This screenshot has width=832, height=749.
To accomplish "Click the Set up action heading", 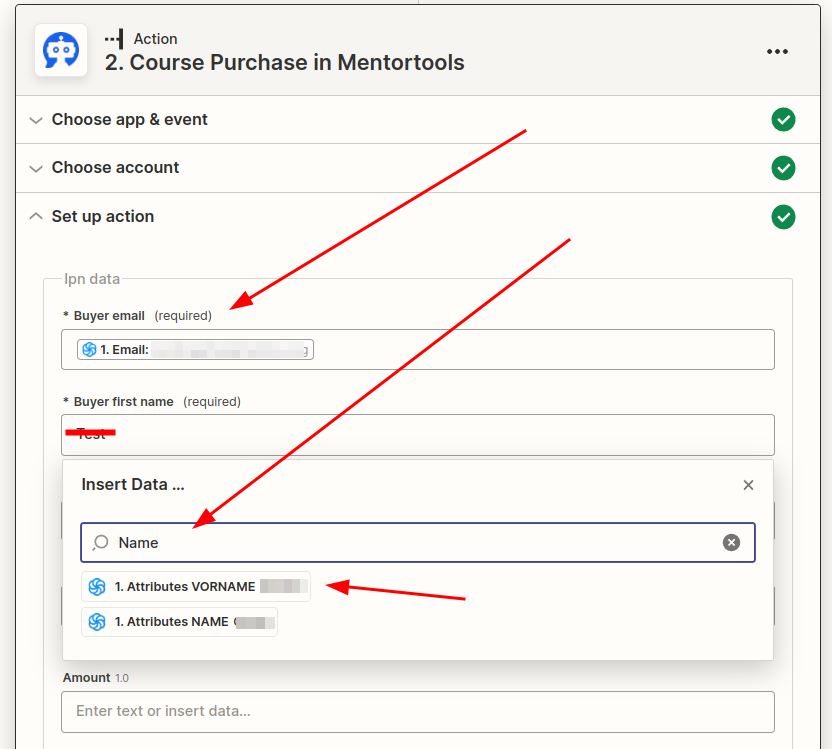I will pyautogui.click(x=103, y=216).
